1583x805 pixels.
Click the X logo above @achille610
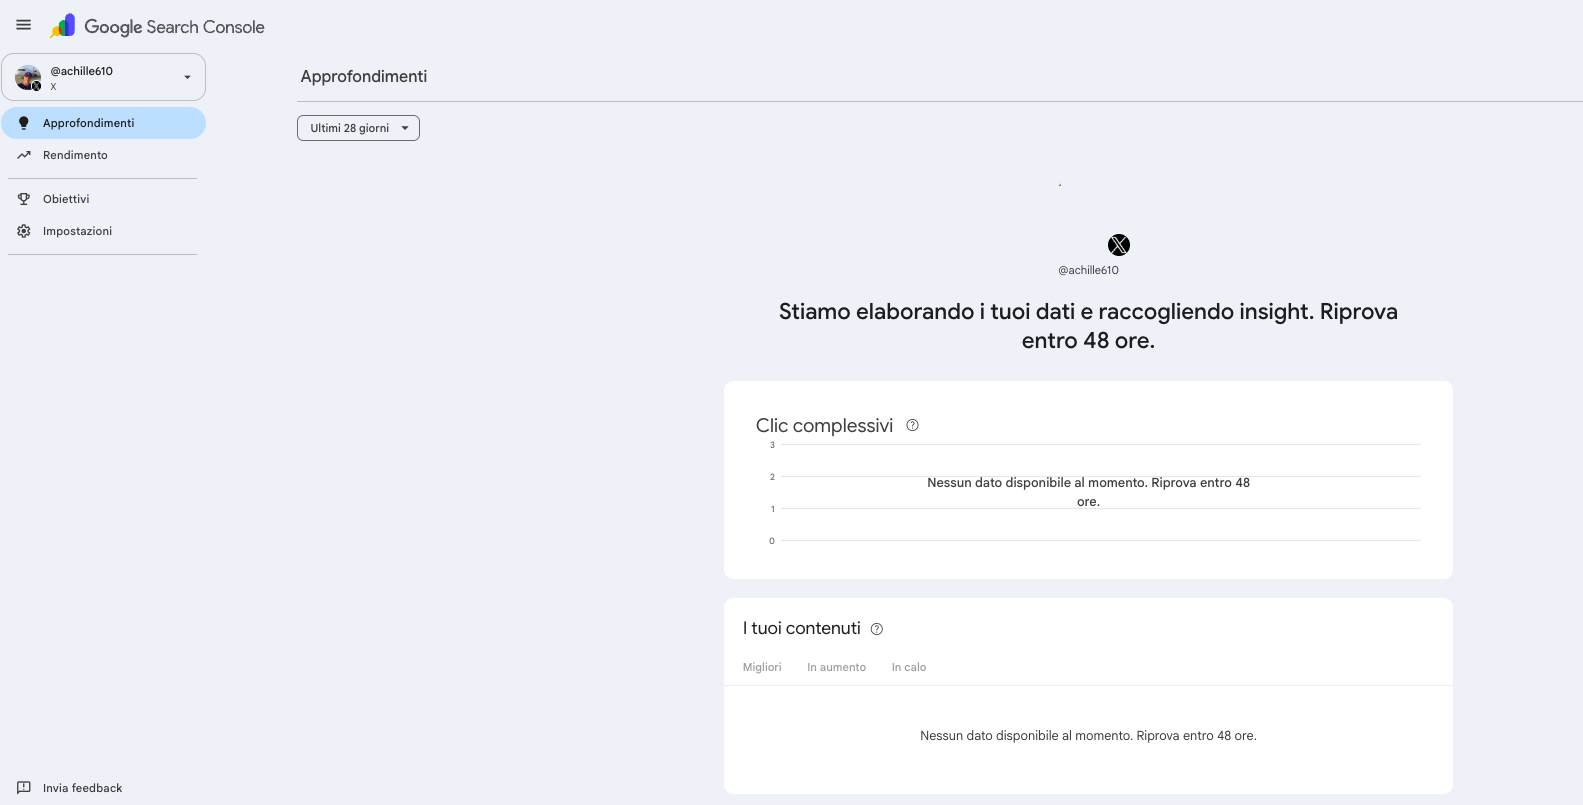point(1119,245)
